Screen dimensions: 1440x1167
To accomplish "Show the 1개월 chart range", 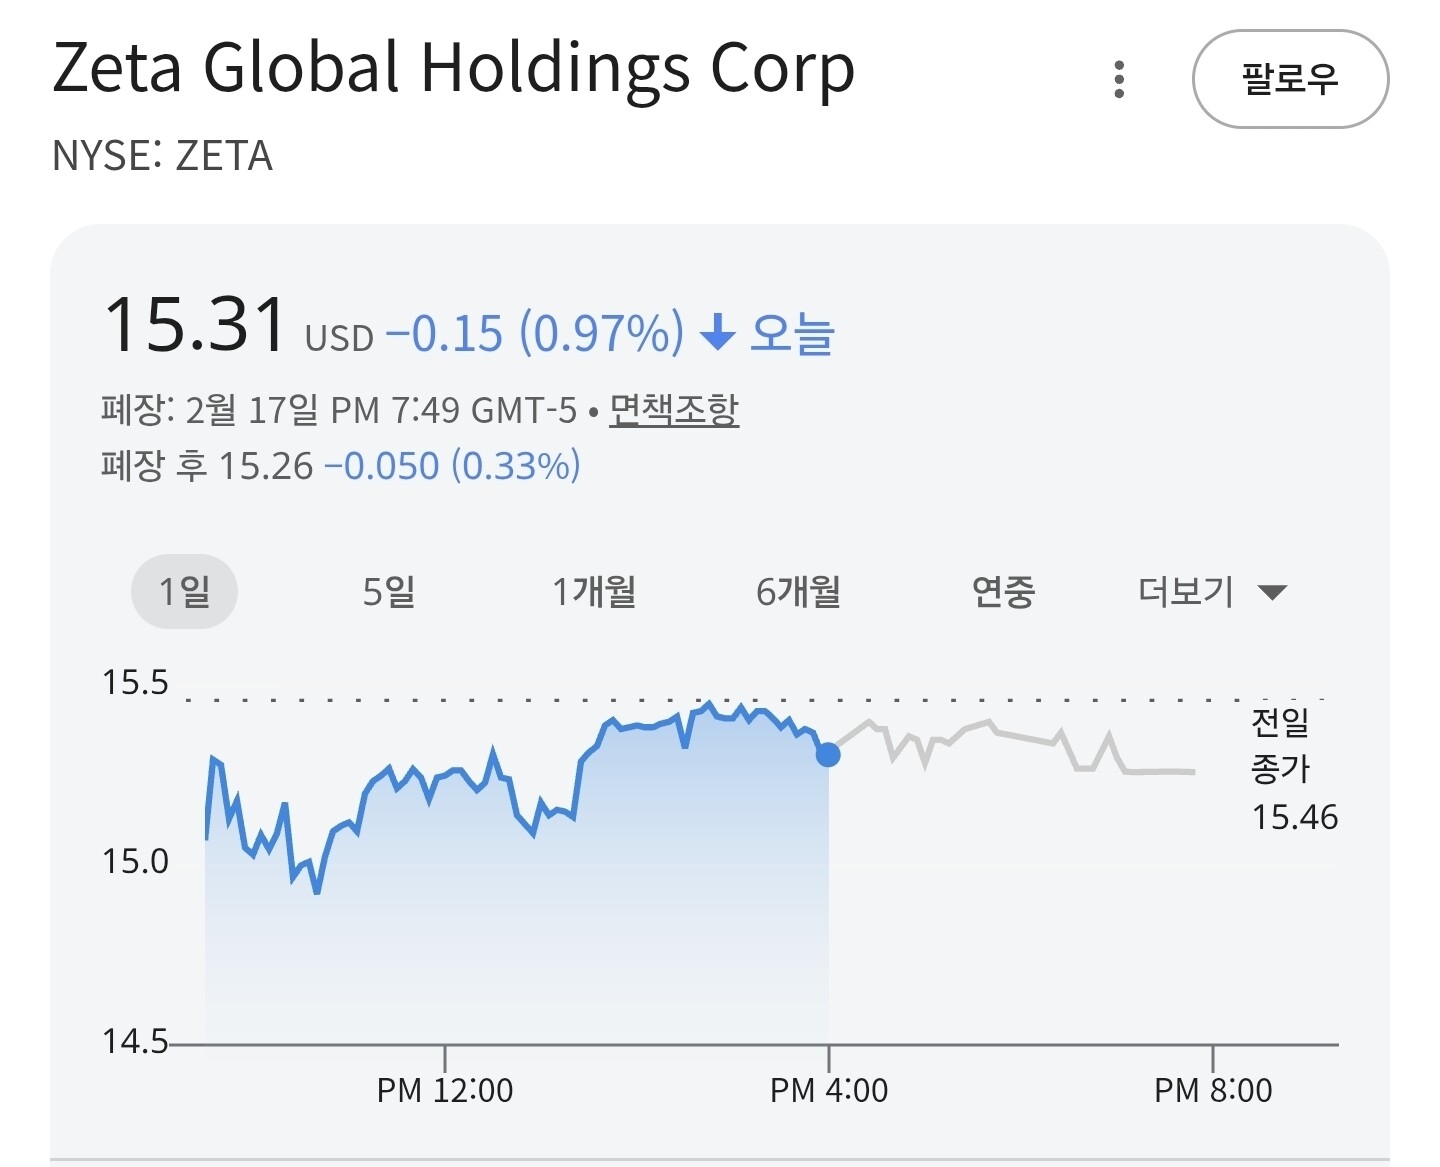I will (x=595, y=592).
